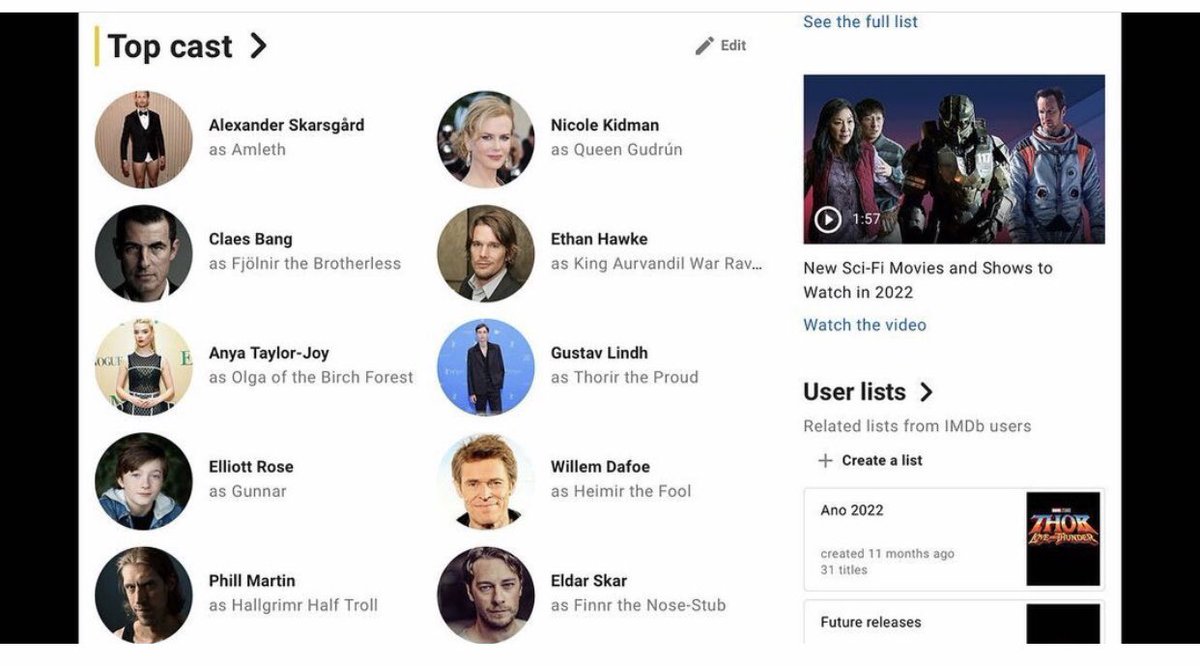Open Claes Bang's profile photo
The height and width of the screenshot is (666, 1200).
[x=143, y=253]
